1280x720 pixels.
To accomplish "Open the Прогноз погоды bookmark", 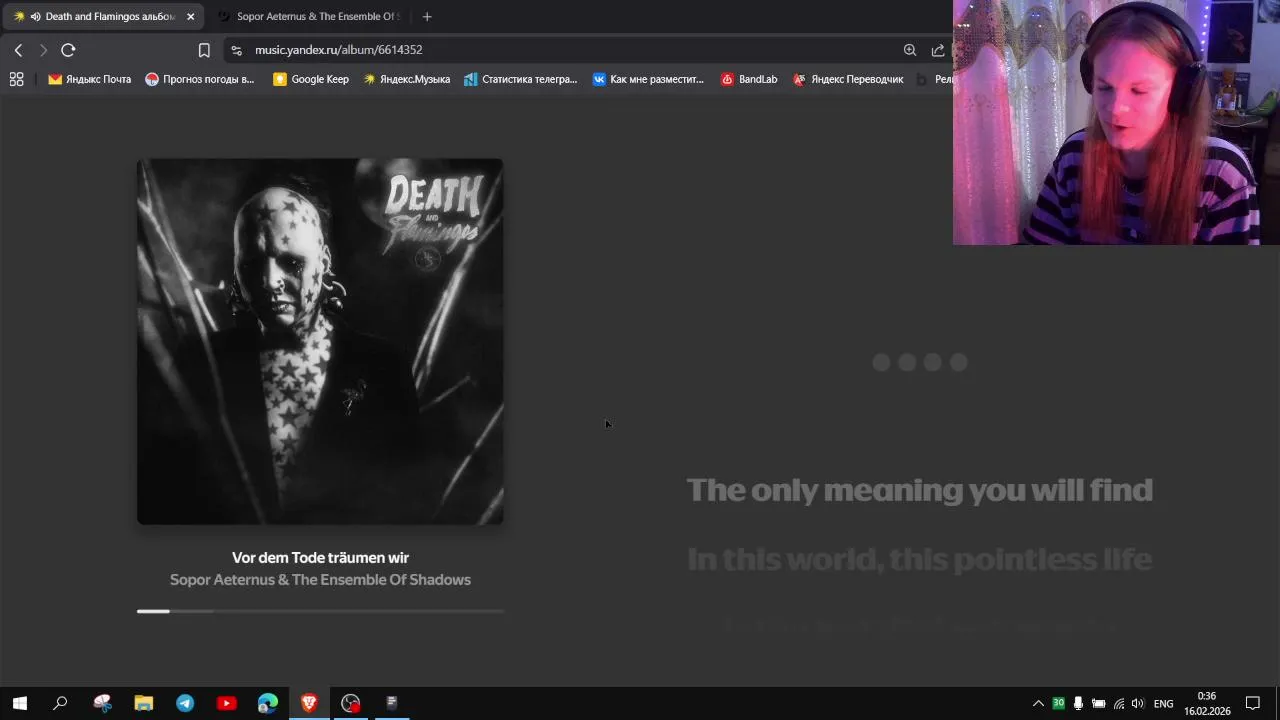I will point(200,79).
